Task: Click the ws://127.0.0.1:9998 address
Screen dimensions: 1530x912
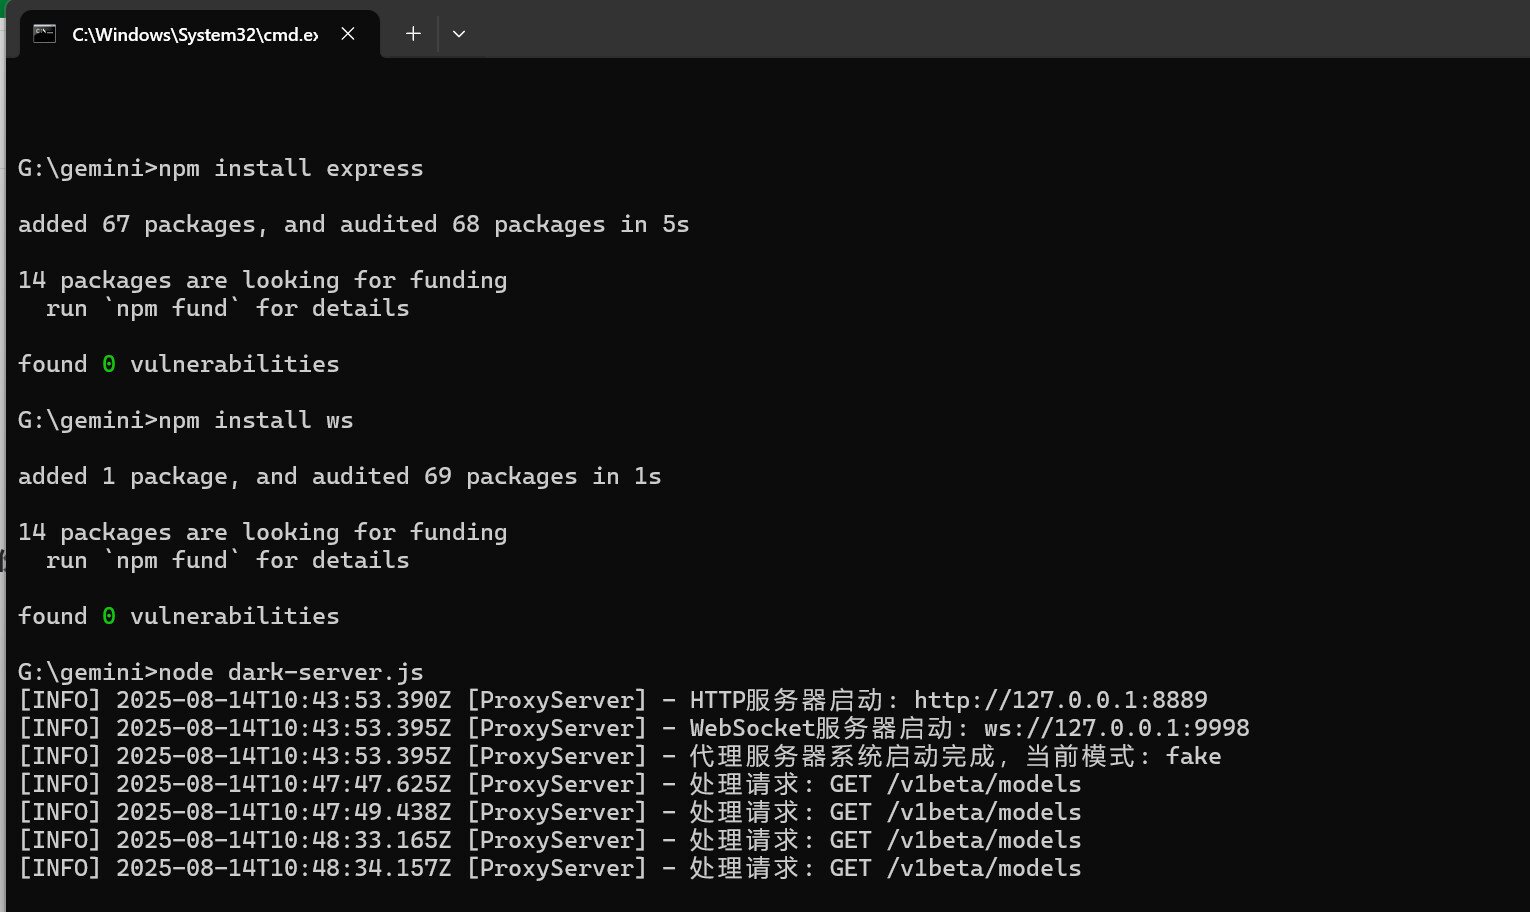Action: coord(1116,728)
